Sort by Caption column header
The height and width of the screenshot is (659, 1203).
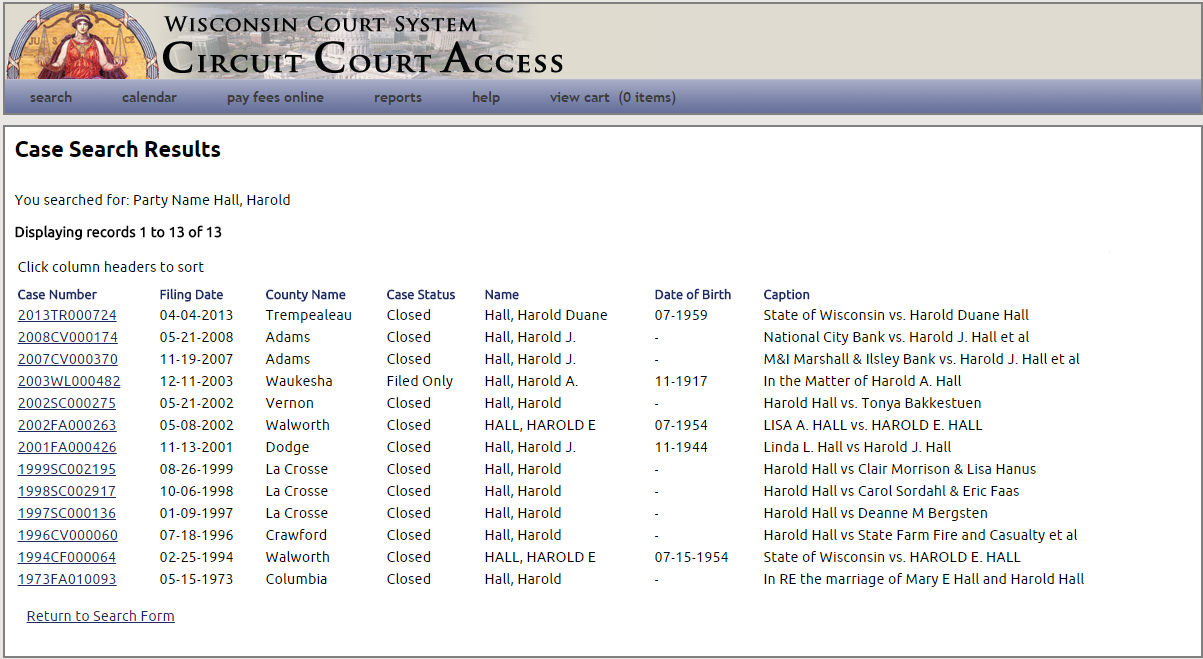pyautogui.click(x=787, y=295)
